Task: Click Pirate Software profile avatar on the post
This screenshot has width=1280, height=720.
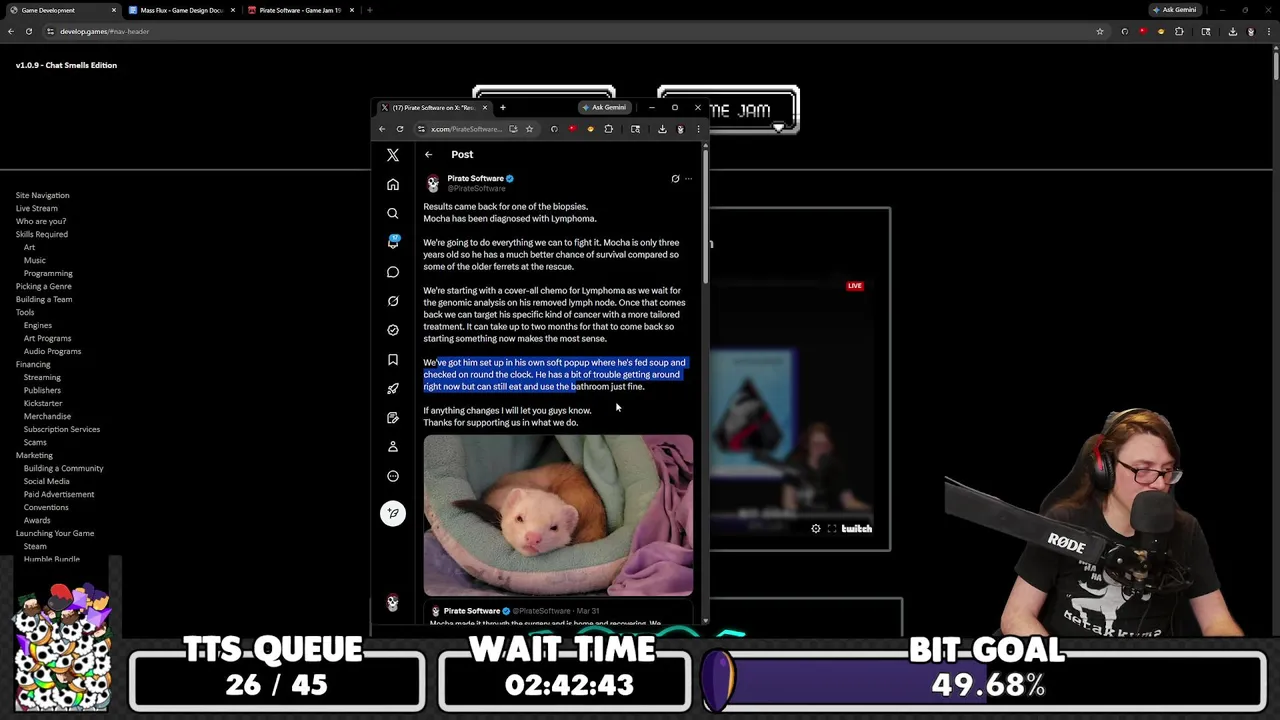Action: [x=433, y=183]
